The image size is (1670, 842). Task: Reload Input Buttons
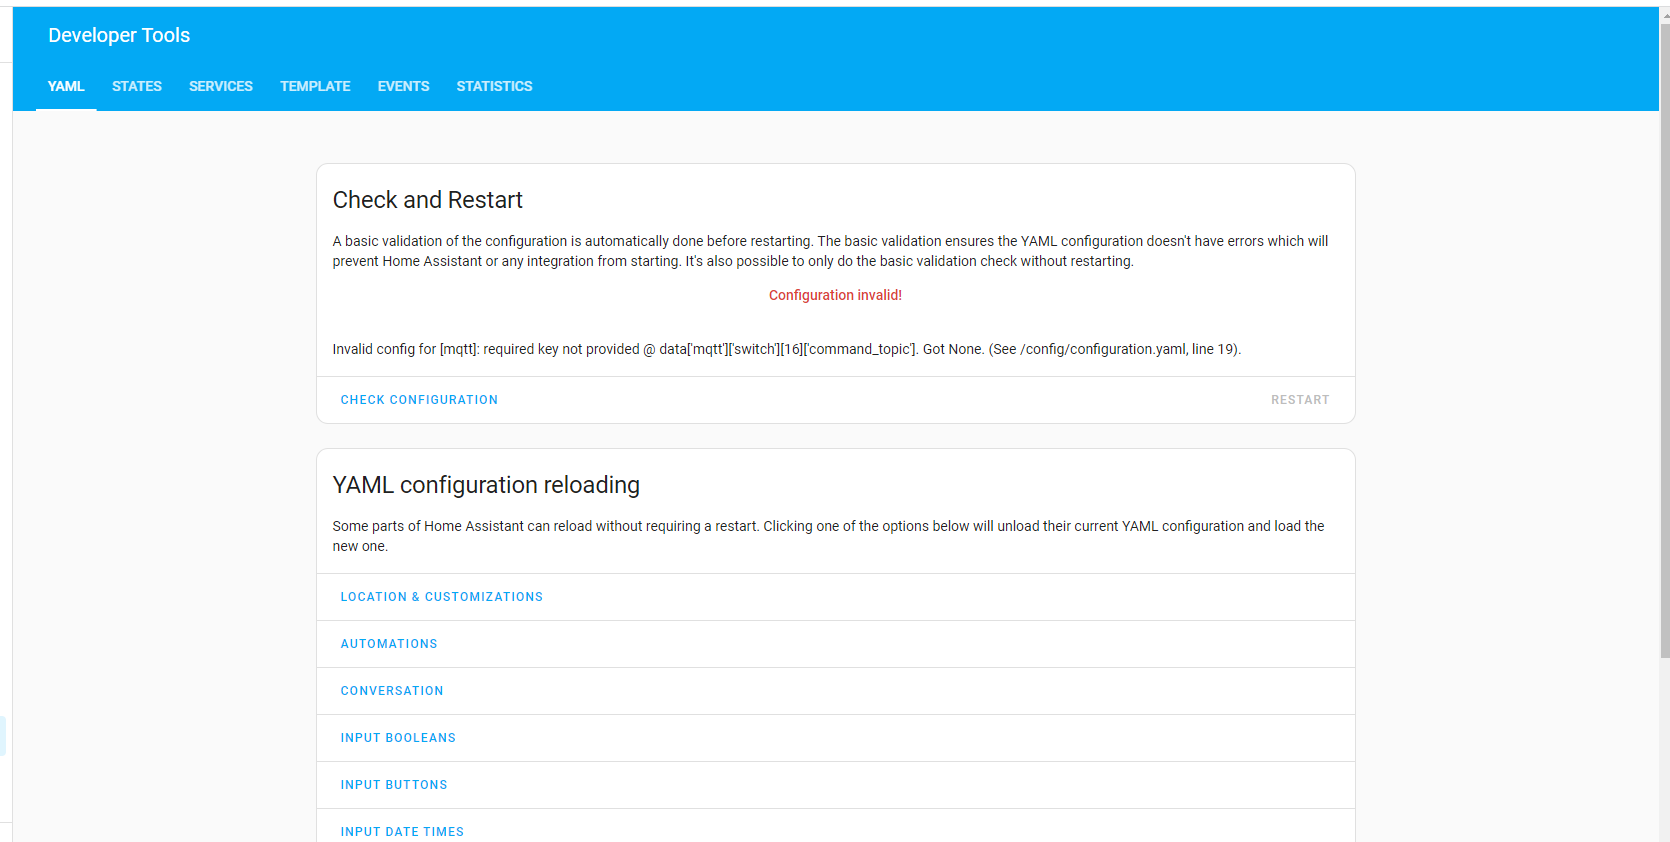point(394,785)
